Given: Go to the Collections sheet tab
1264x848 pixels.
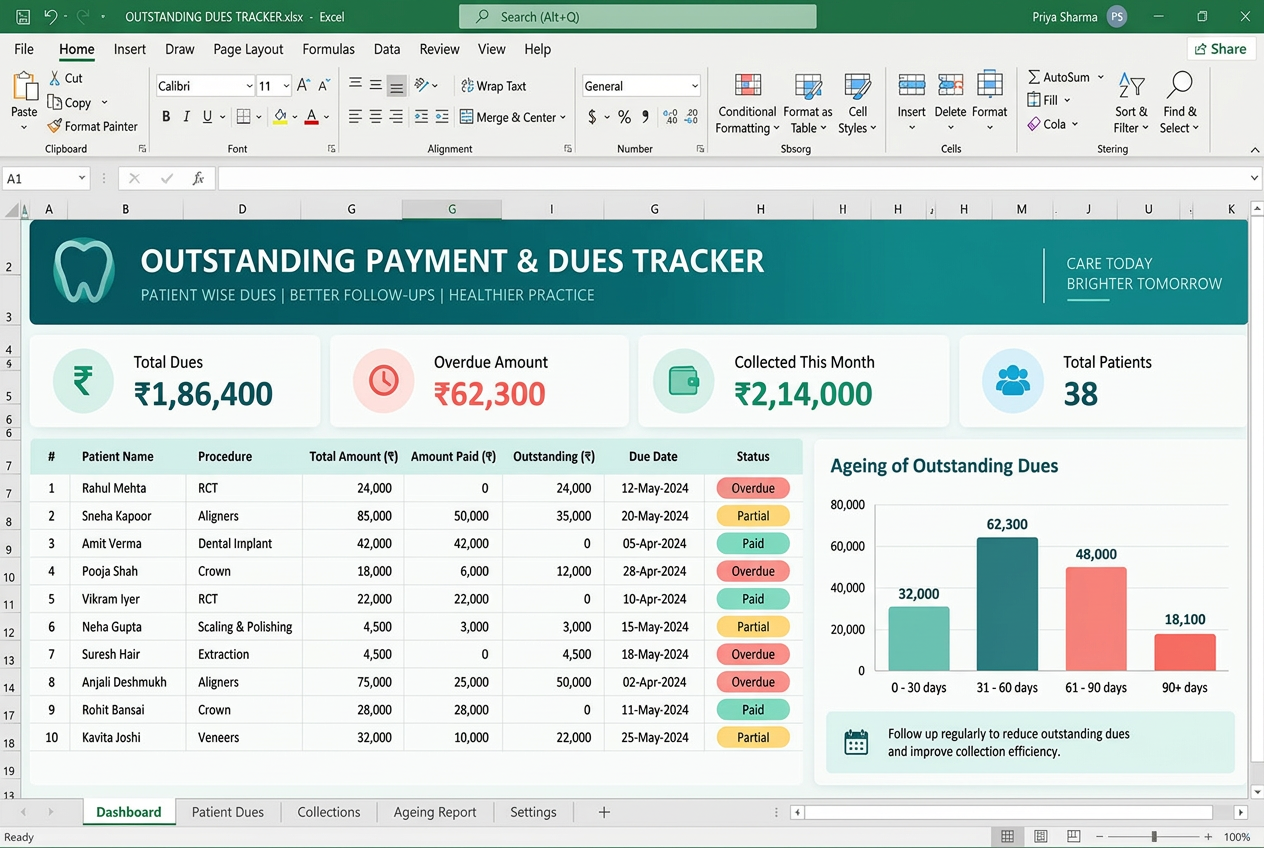Looking at the screenshot, I should (x=329, y=812).
